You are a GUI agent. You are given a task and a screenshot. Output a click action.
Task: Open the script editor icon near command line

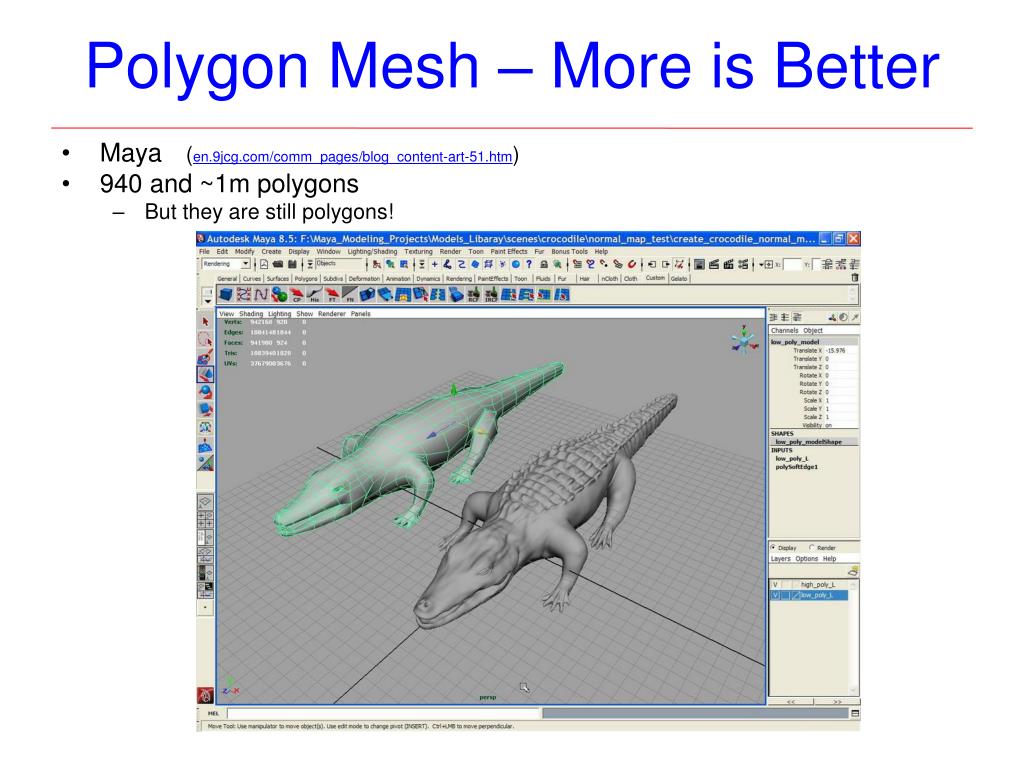coord(855,714)
